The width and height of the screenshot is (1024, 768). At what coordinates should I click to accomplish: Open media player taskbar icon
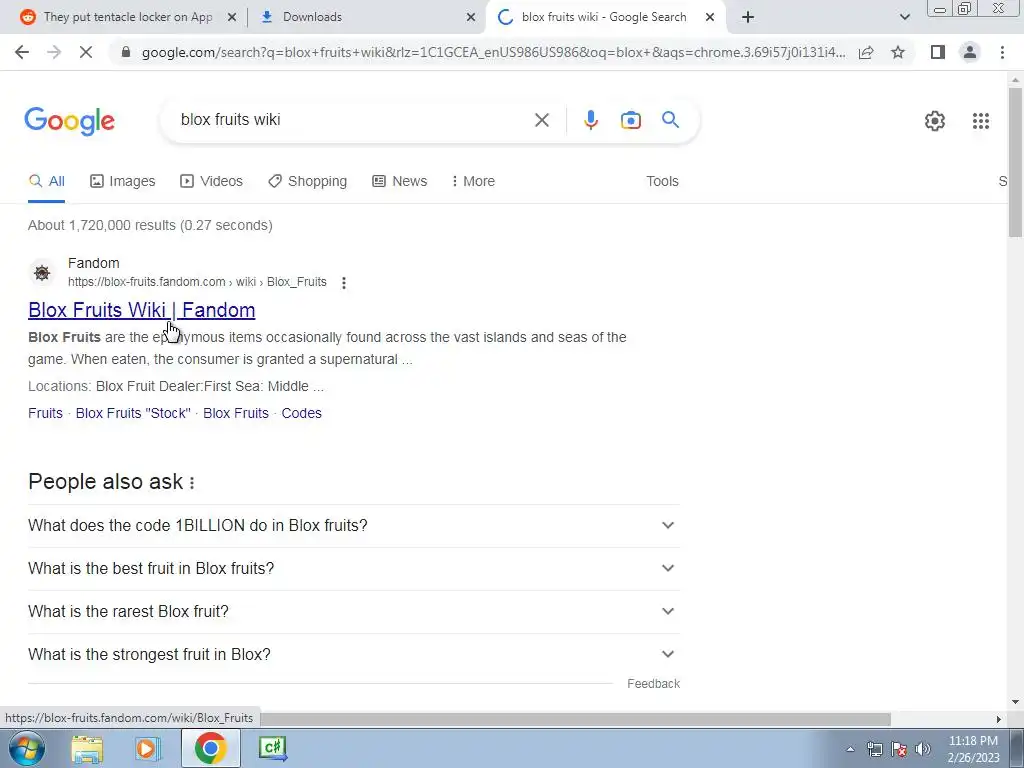(148, 748)
